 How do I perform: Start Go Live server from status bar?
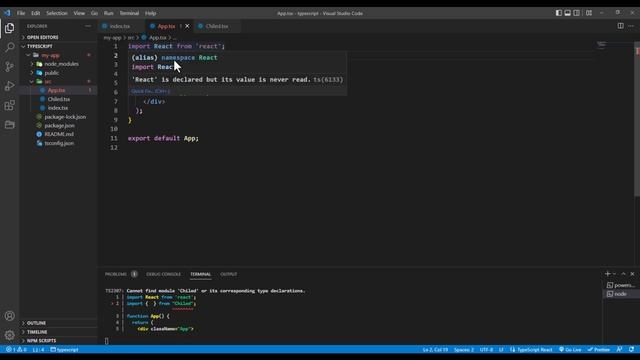[x=570, y=350]
